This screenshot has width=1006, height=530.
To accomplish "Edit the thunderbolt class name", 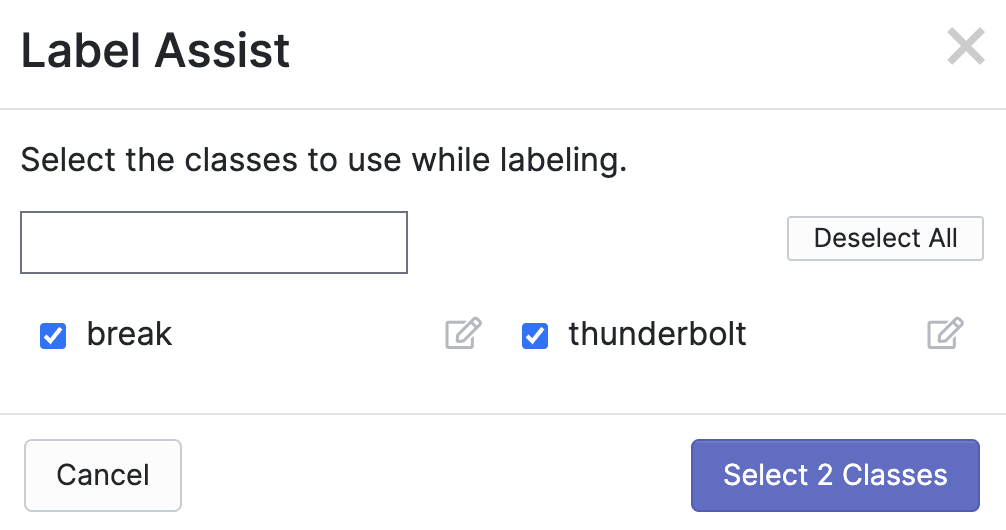I will tap(945, 334).
